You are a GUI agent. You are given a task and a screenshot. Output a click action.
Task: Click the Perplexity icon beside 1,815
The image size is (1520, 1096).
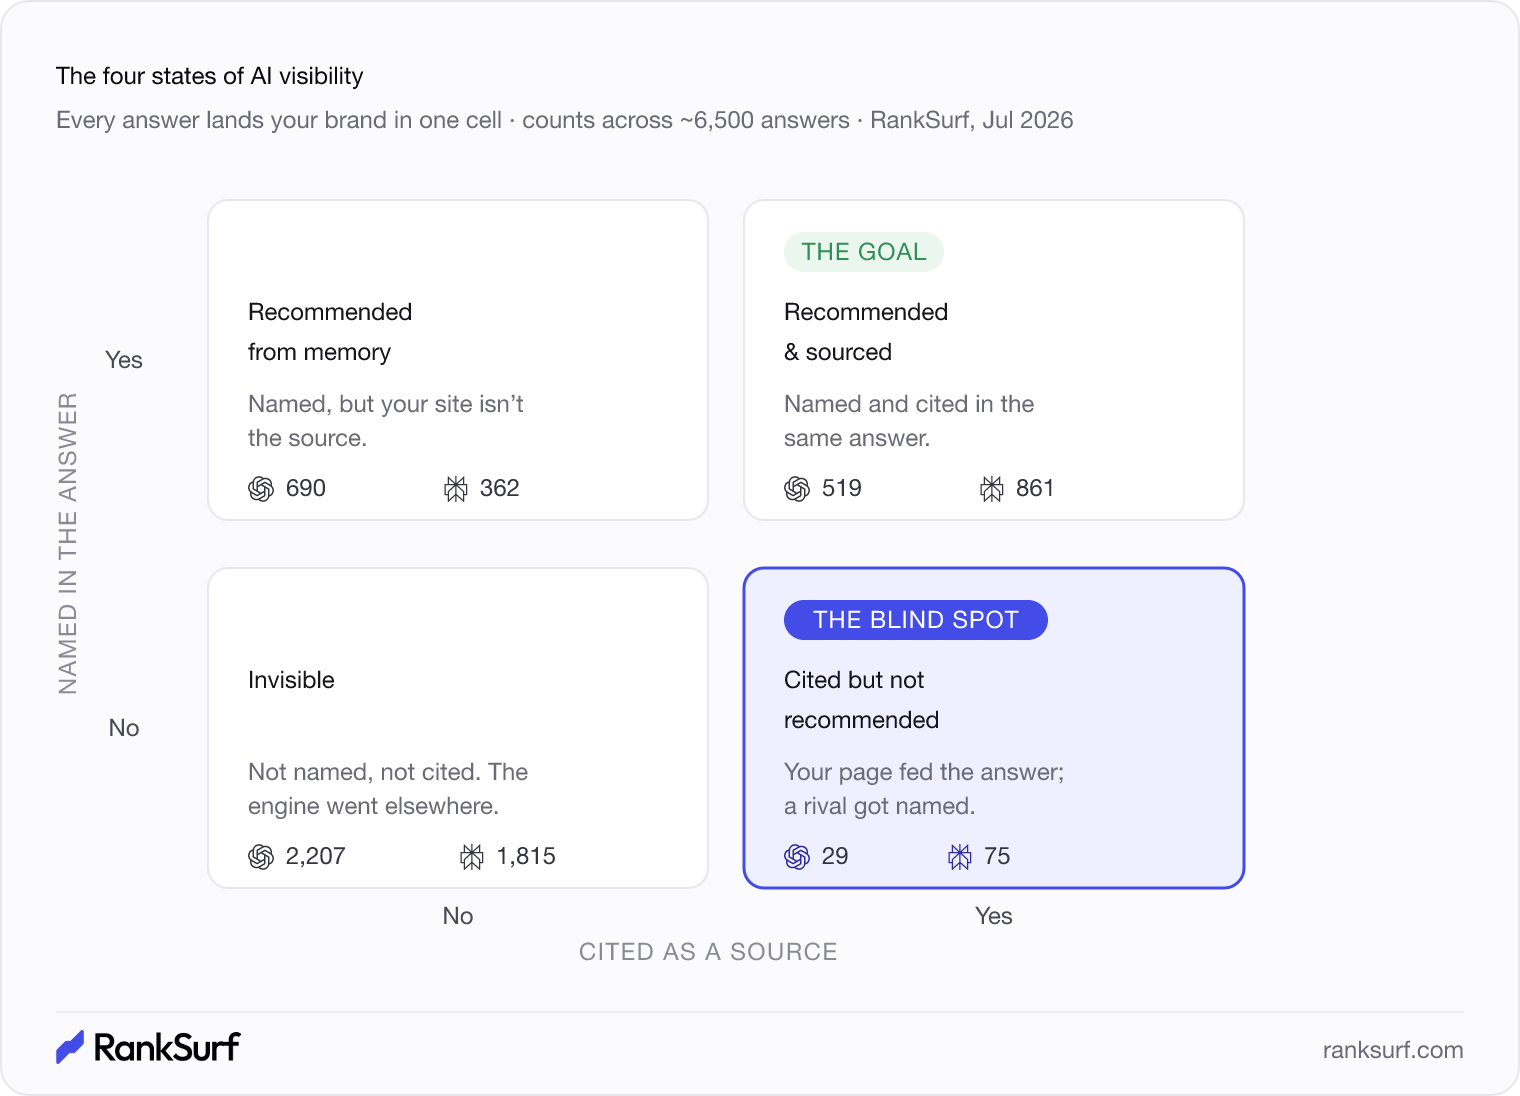tap(472, 857)
